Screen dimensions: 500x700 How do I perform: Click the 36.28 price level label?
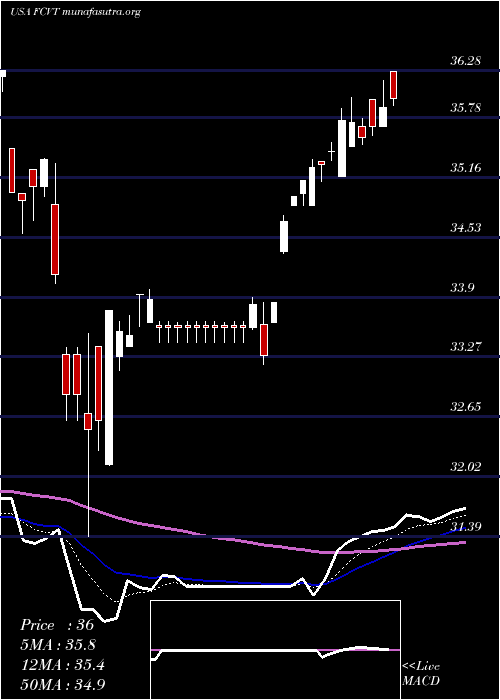465,61
